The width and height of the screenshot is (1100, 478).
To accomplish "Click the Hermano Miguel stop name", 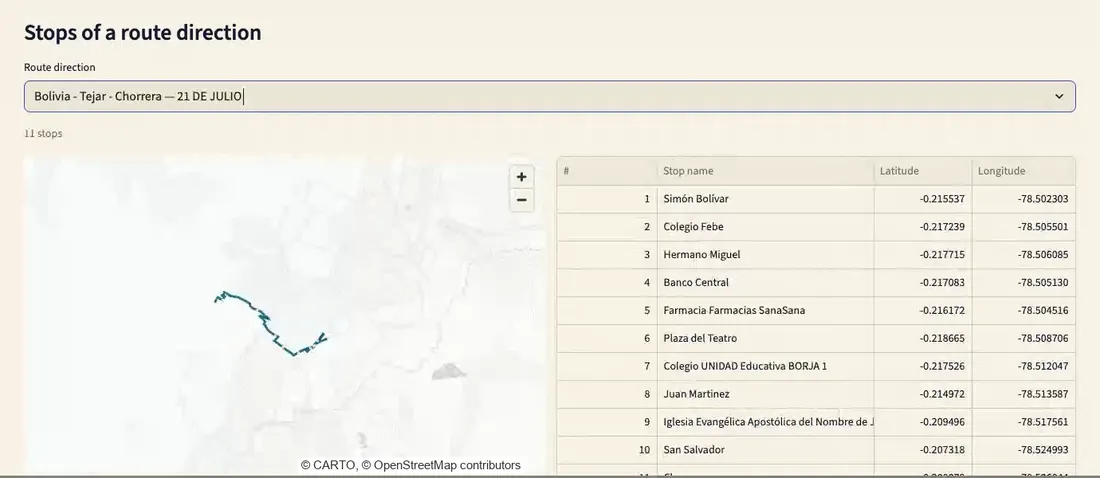I will [702, 255].
